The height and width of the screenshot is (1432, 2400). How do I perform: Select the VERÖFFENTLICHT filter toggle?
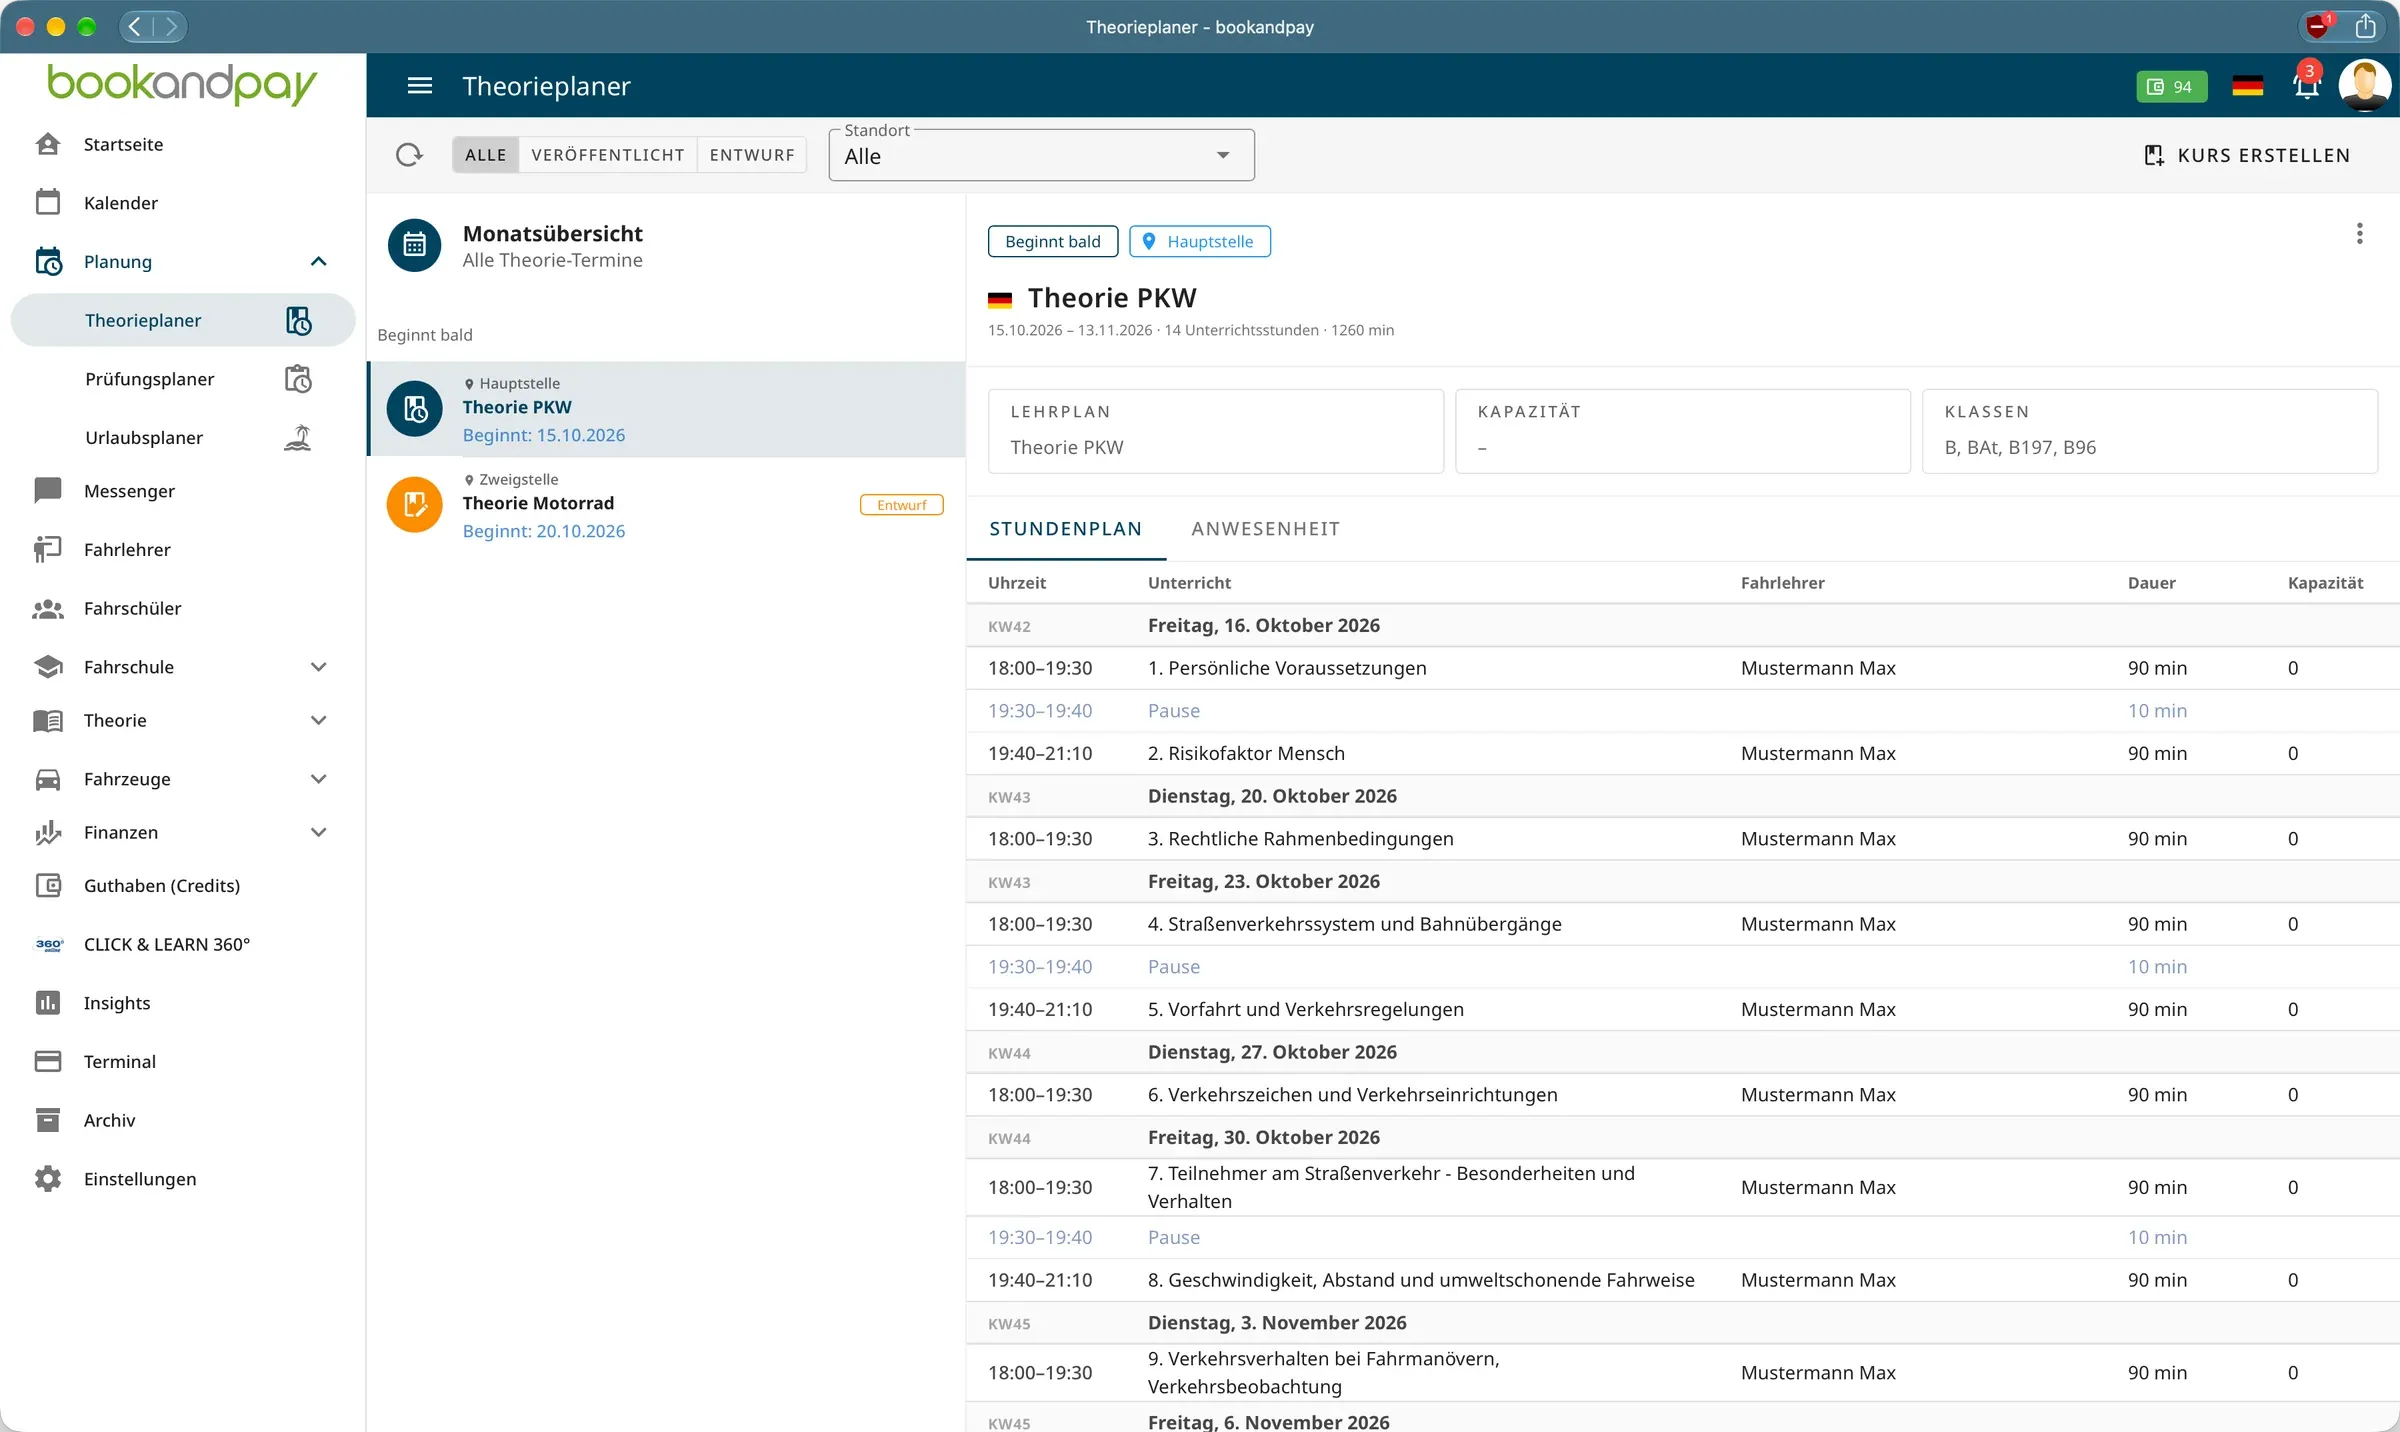(x=608, y=155)
